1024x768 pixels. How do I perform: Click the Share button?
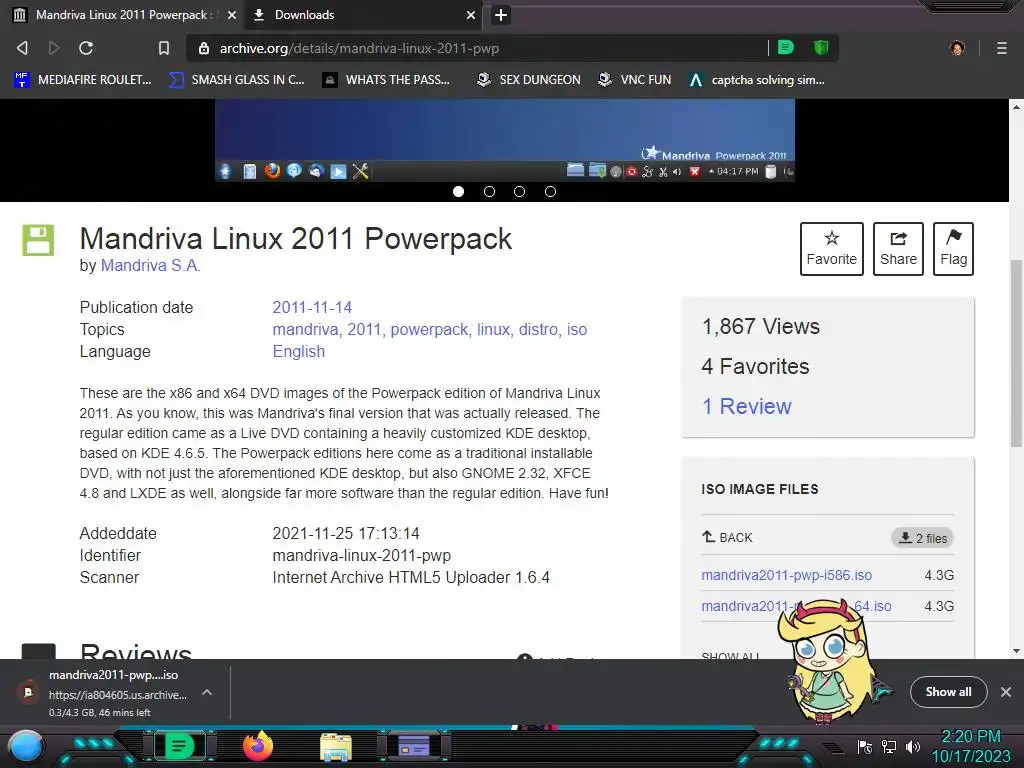click(x=899, y=249)
